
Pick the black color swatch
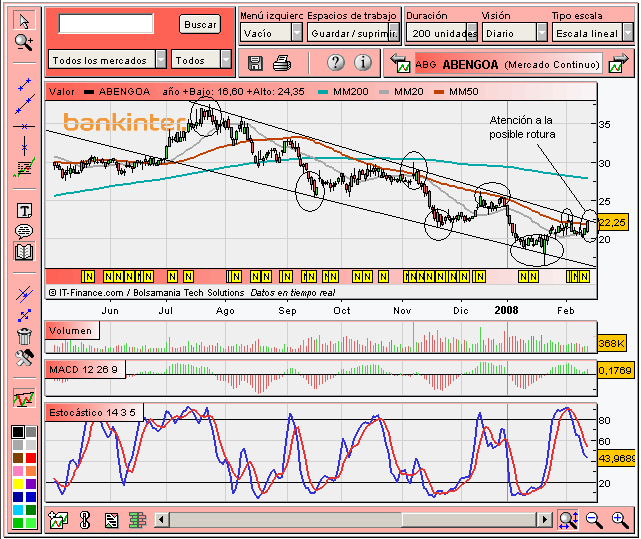18,432
